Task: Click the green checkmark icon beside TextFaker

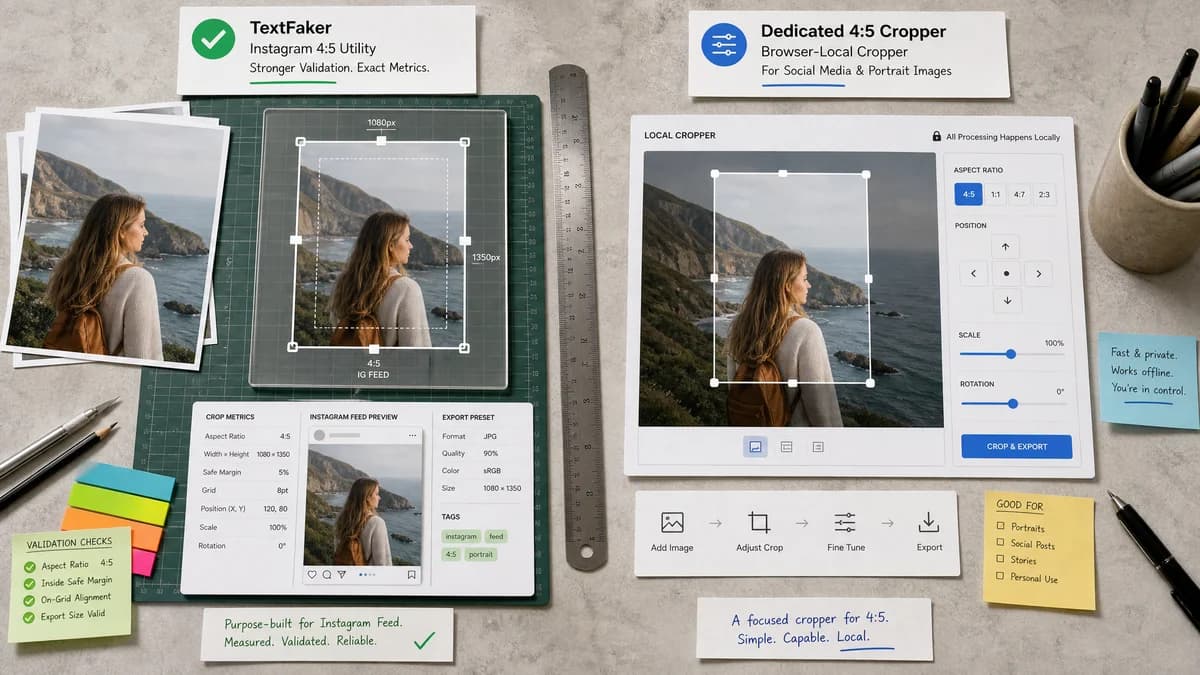Action: (213, 40)
